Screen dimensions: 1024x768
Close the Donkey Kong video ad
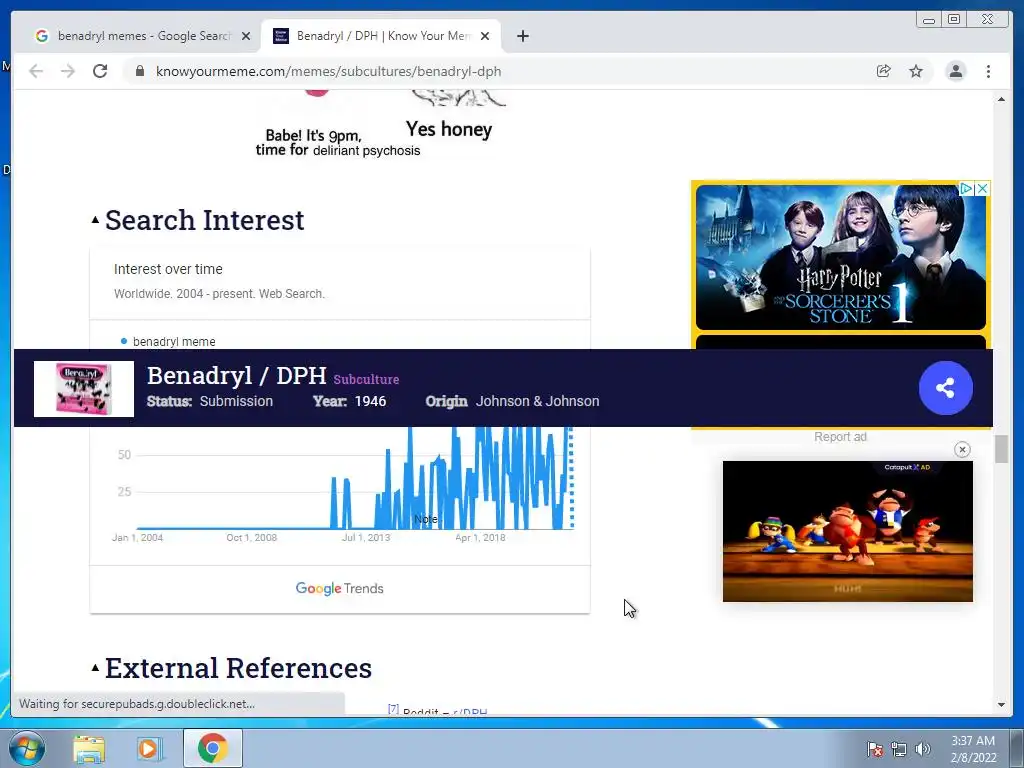[x=962, y=449]
